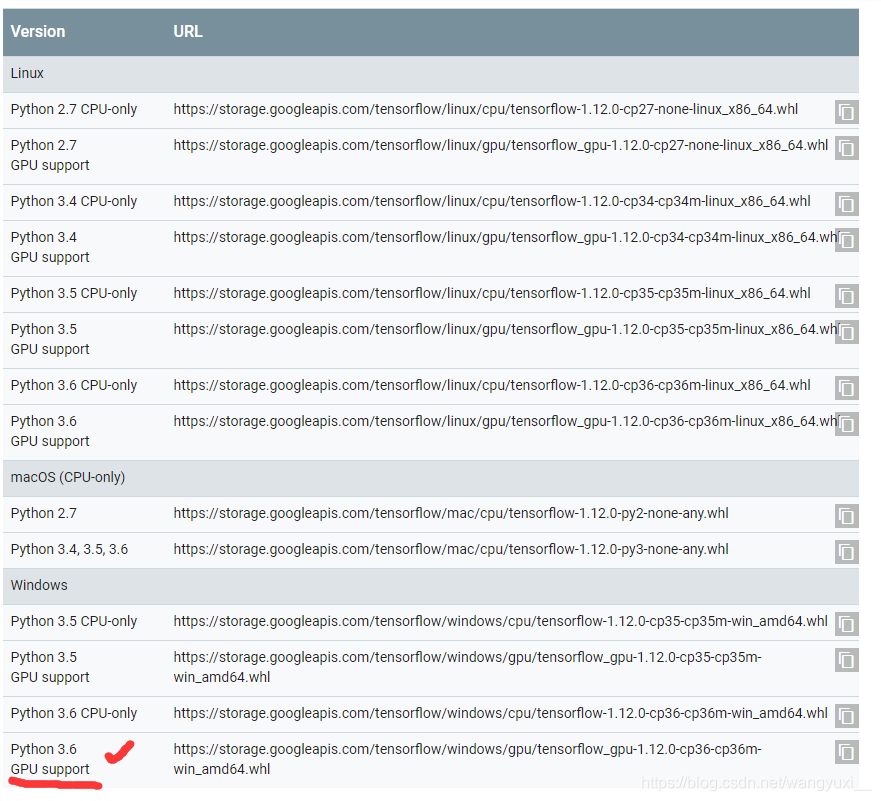The width and height of the screenshot is (881, 801).
Task: Copy the Linux Python 3.6 GPU support URL
Action: tap(846, 424)
